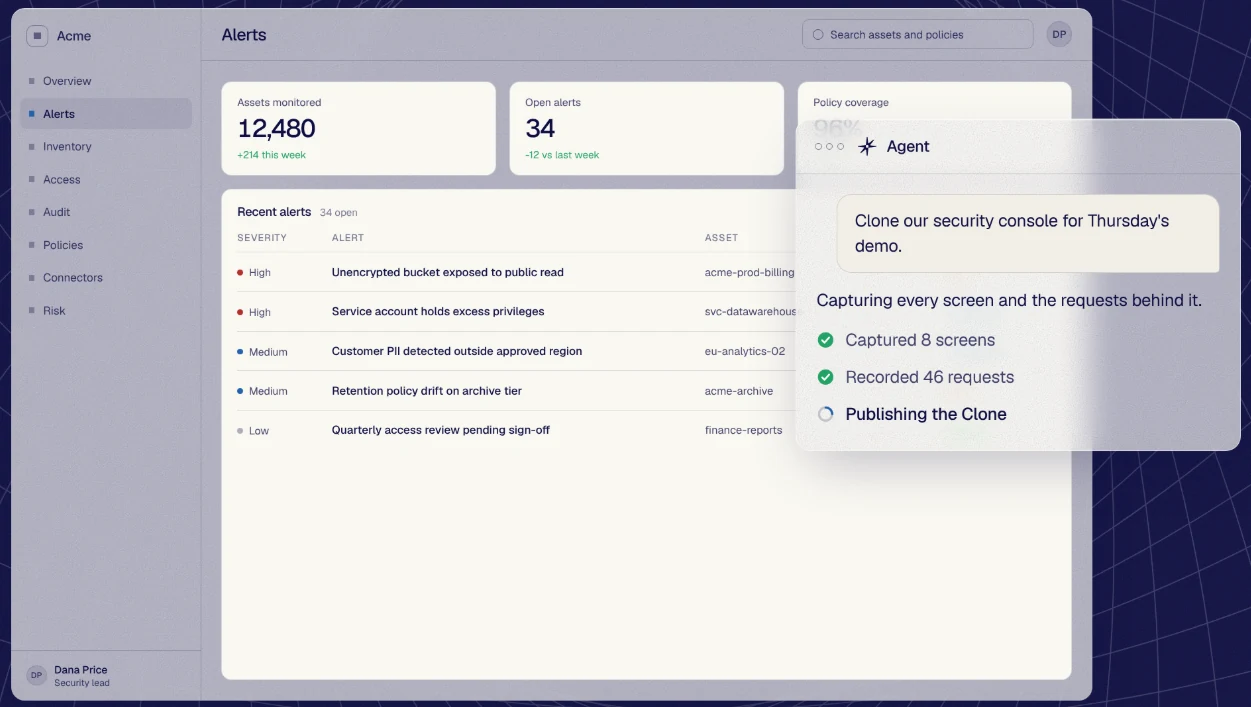Click the Agent window three-dot controls
This screenshot has width=1251, height=707.
[x=829, y=146]
